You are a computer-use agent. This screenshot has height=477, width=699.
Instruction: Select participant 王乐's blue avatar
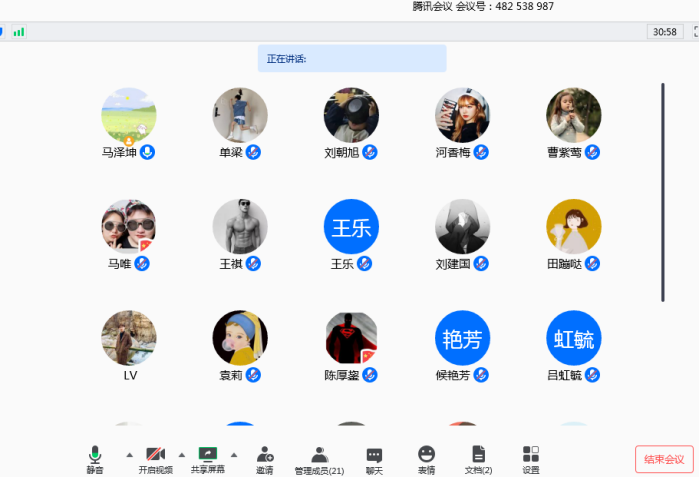coord(351,226)
